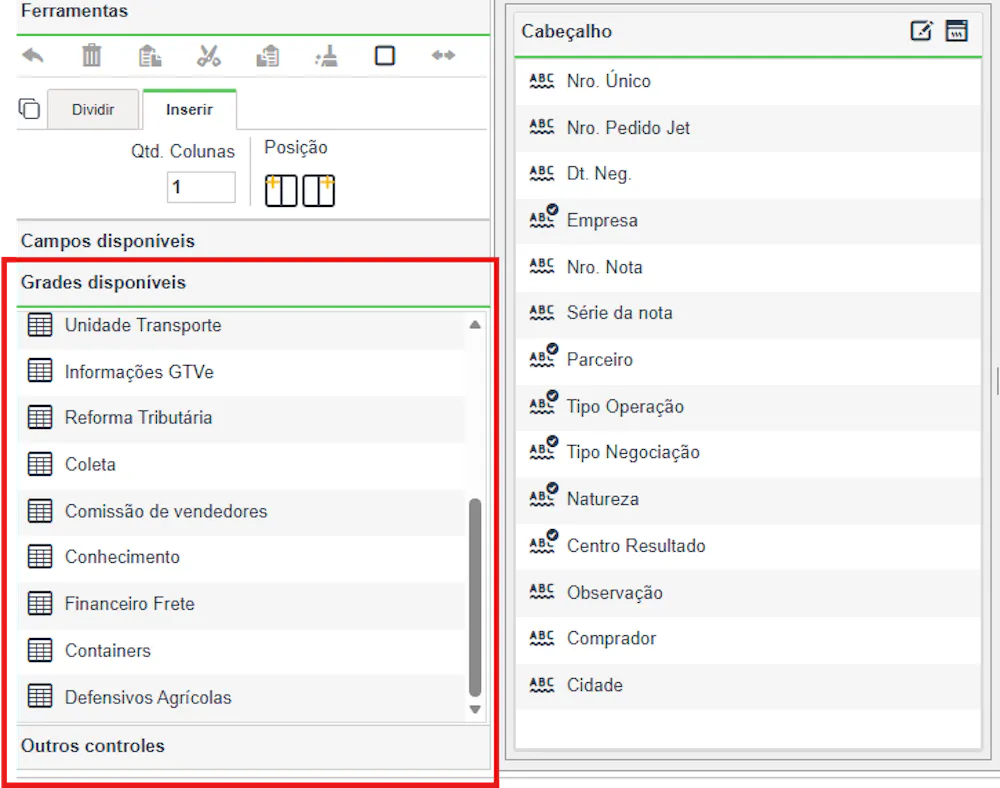Select the Parceiro field
This screenshot has width=1000, height=788.
(x=748, y=360)
